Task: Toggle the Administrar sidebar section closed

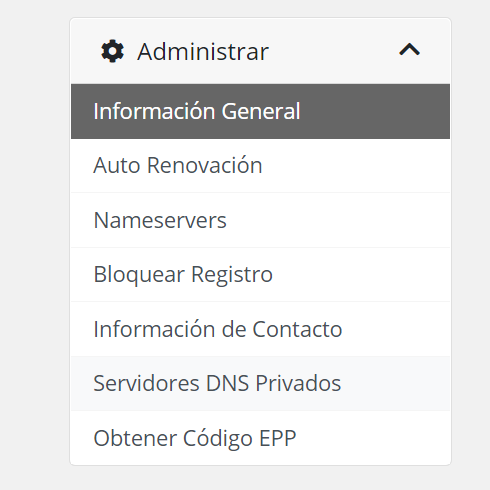Action: [409, 49]
